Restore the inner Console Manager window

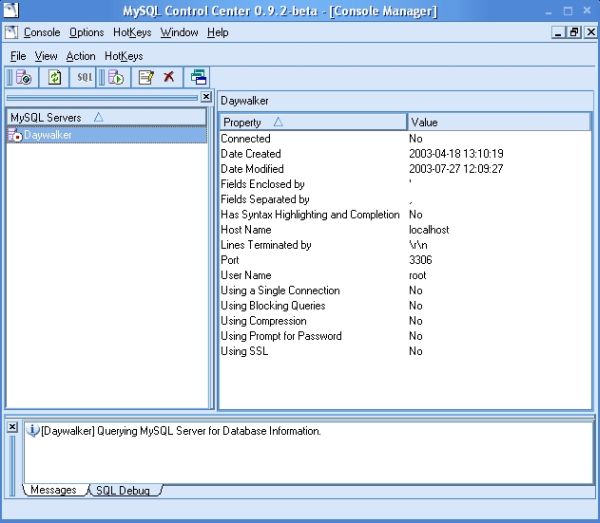point(574,33)
